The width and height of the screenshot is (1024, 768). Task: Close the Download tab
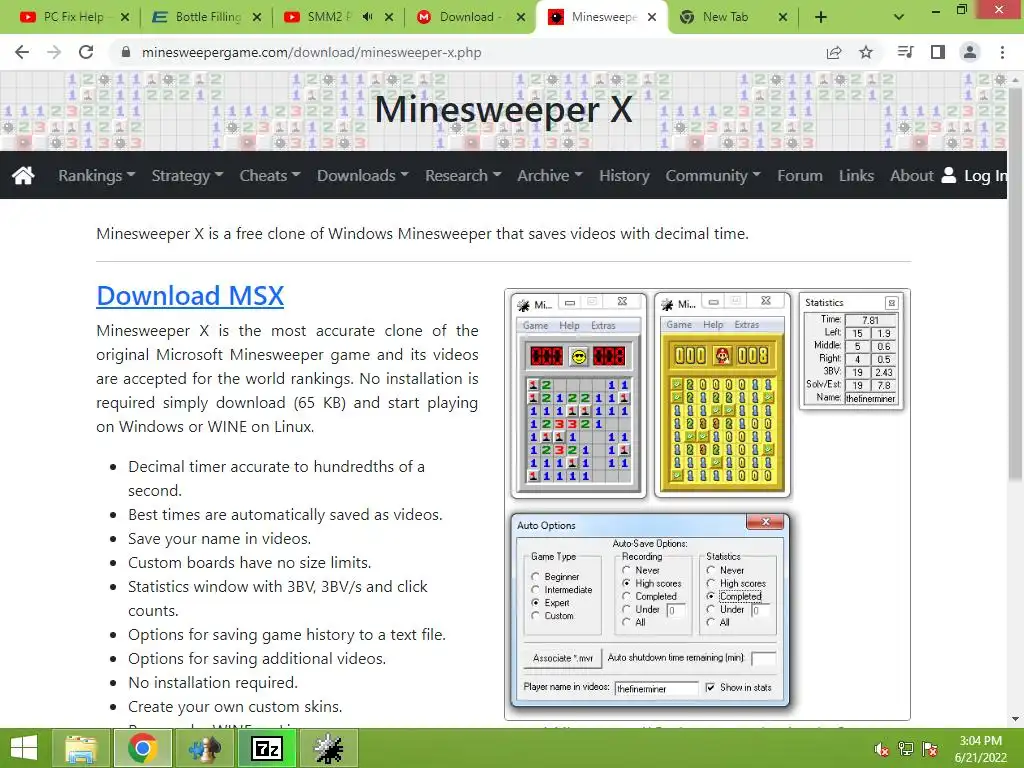pos(520,18)
